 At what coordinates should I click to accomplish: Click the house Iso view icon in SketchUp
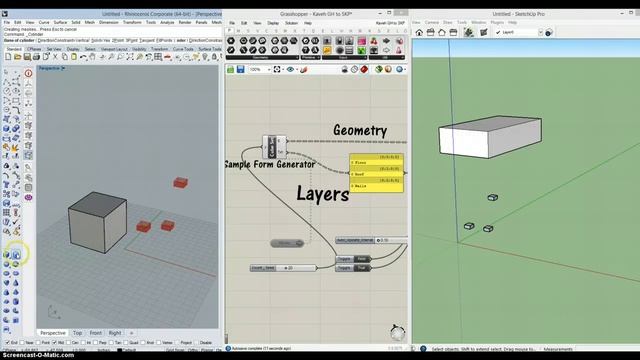pos(419,32)
